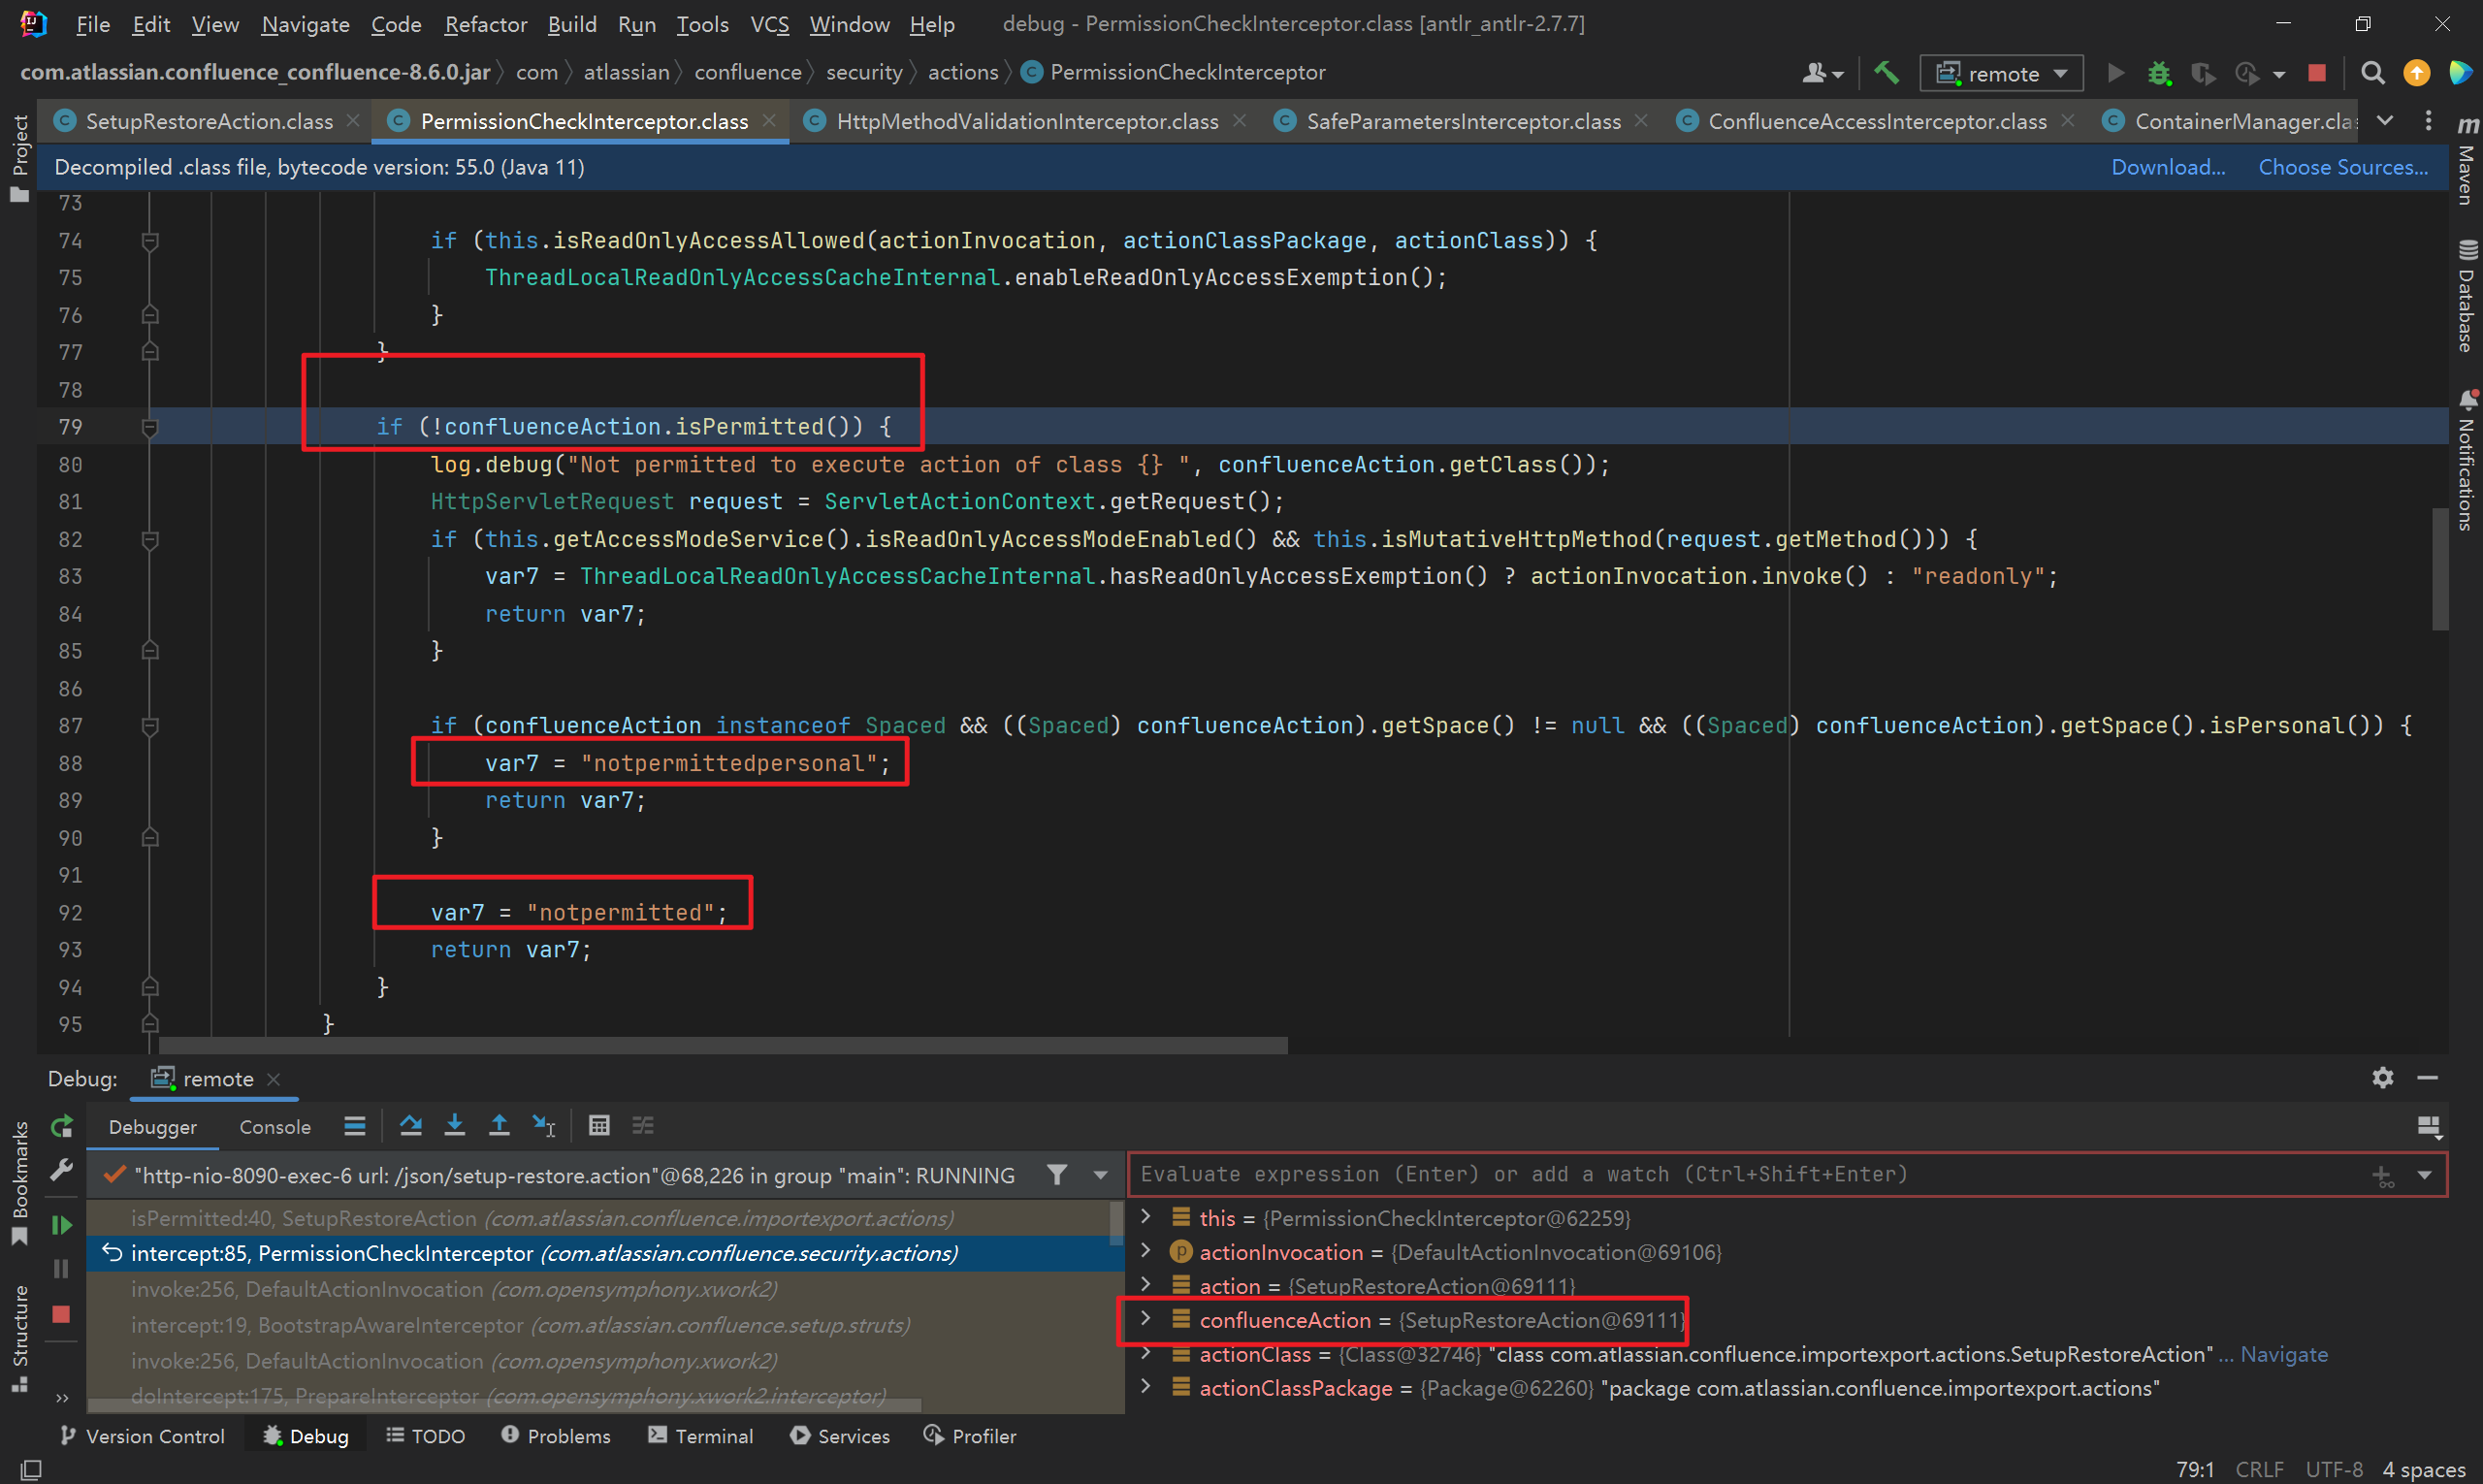The width and height of the screenshot is (2483, 1484).
Task: Click the Step Out debugger icon
Action: [x=499, y=1126]
